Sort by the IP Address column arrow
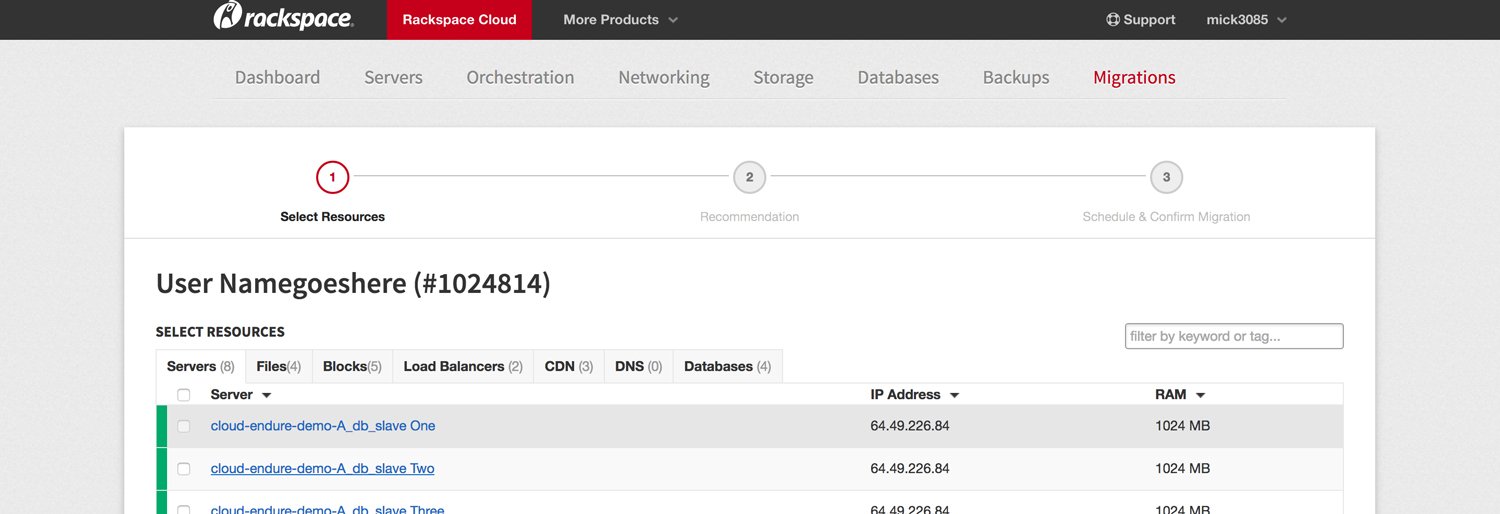 (x=954, y=396)
